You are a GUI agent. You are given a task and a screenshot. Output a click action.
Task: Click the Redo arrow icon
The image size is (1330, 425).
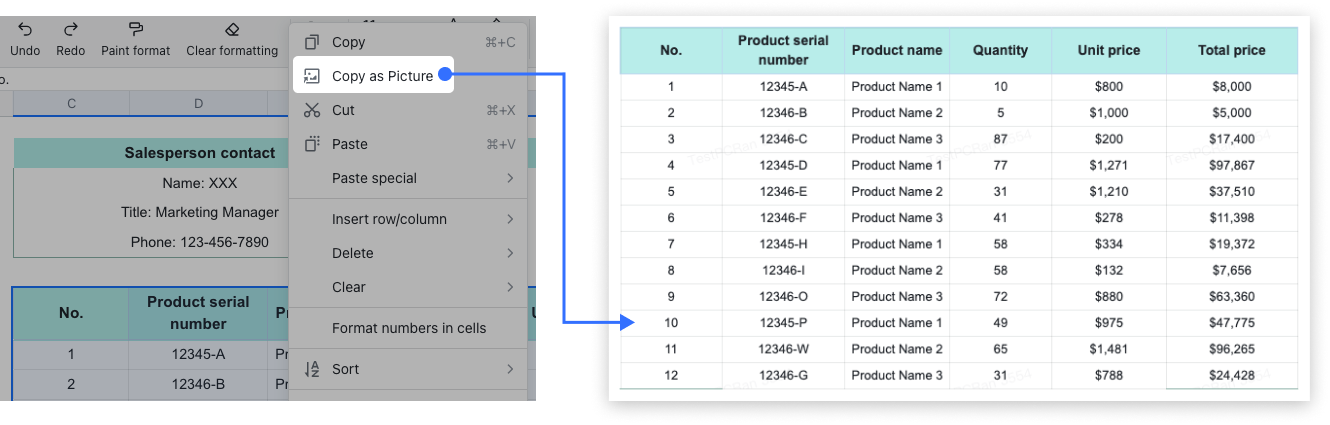click(70, 30)
